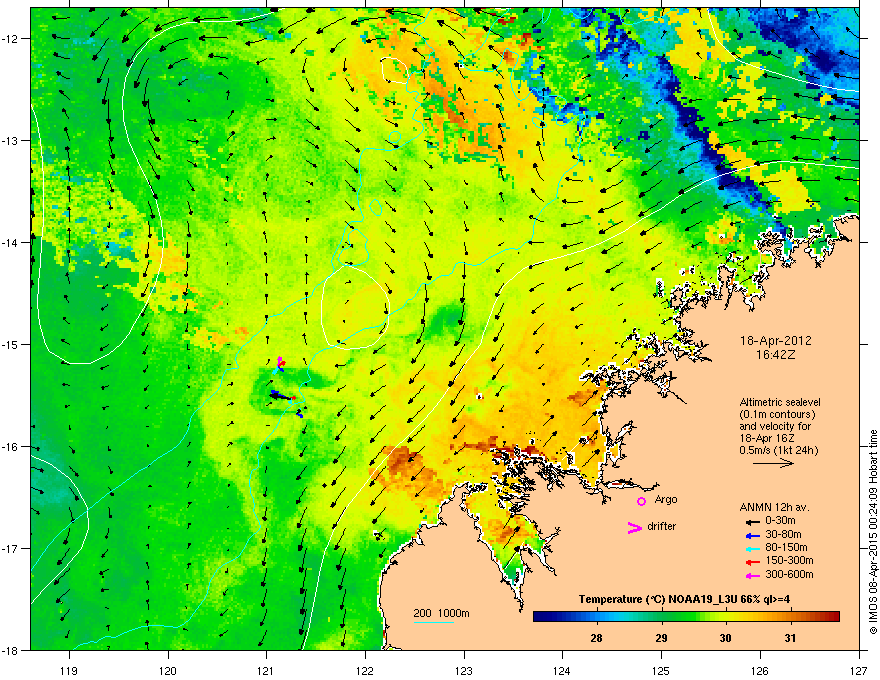880x680 pixels.
Task: Click longitude axis label 120
Action: (x=168, y=670)
